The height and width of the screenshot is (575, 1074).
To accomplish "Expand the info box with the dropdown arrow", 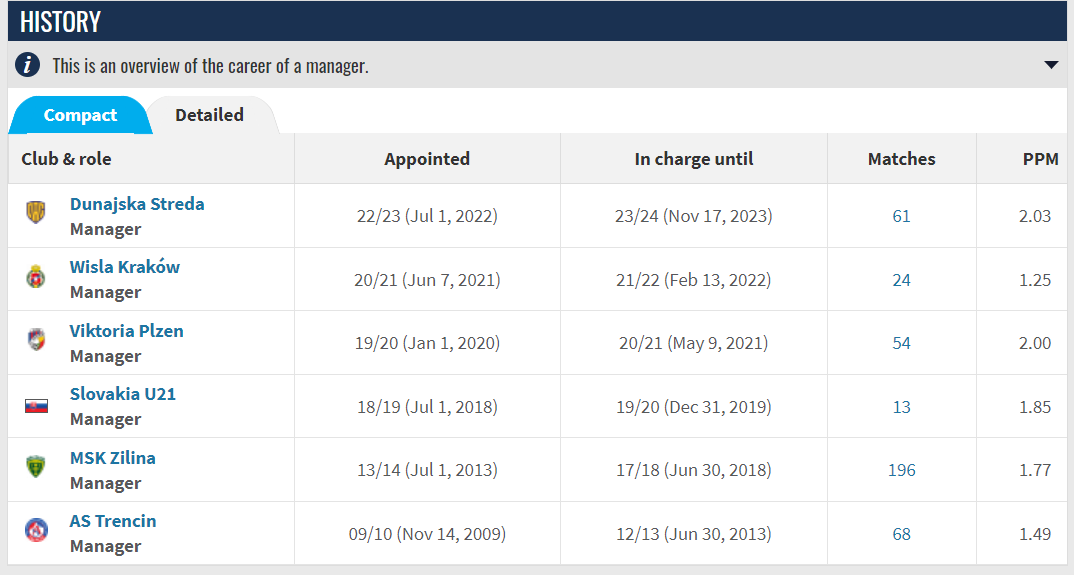I will pos(1051,65).
